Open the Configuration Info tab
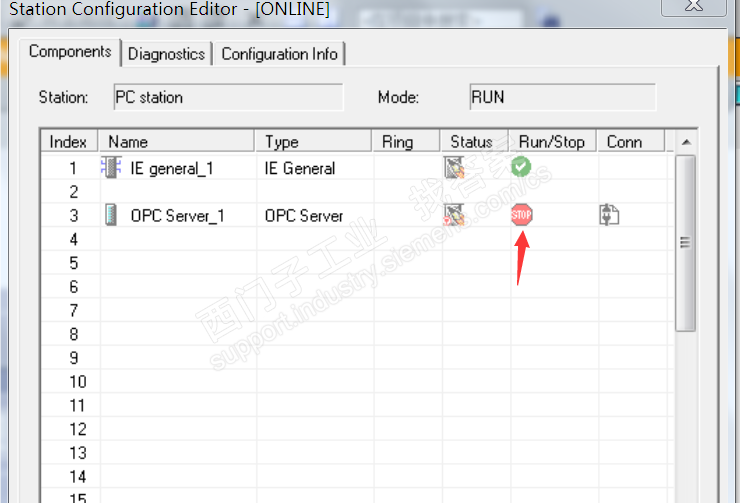 [279, 54]
